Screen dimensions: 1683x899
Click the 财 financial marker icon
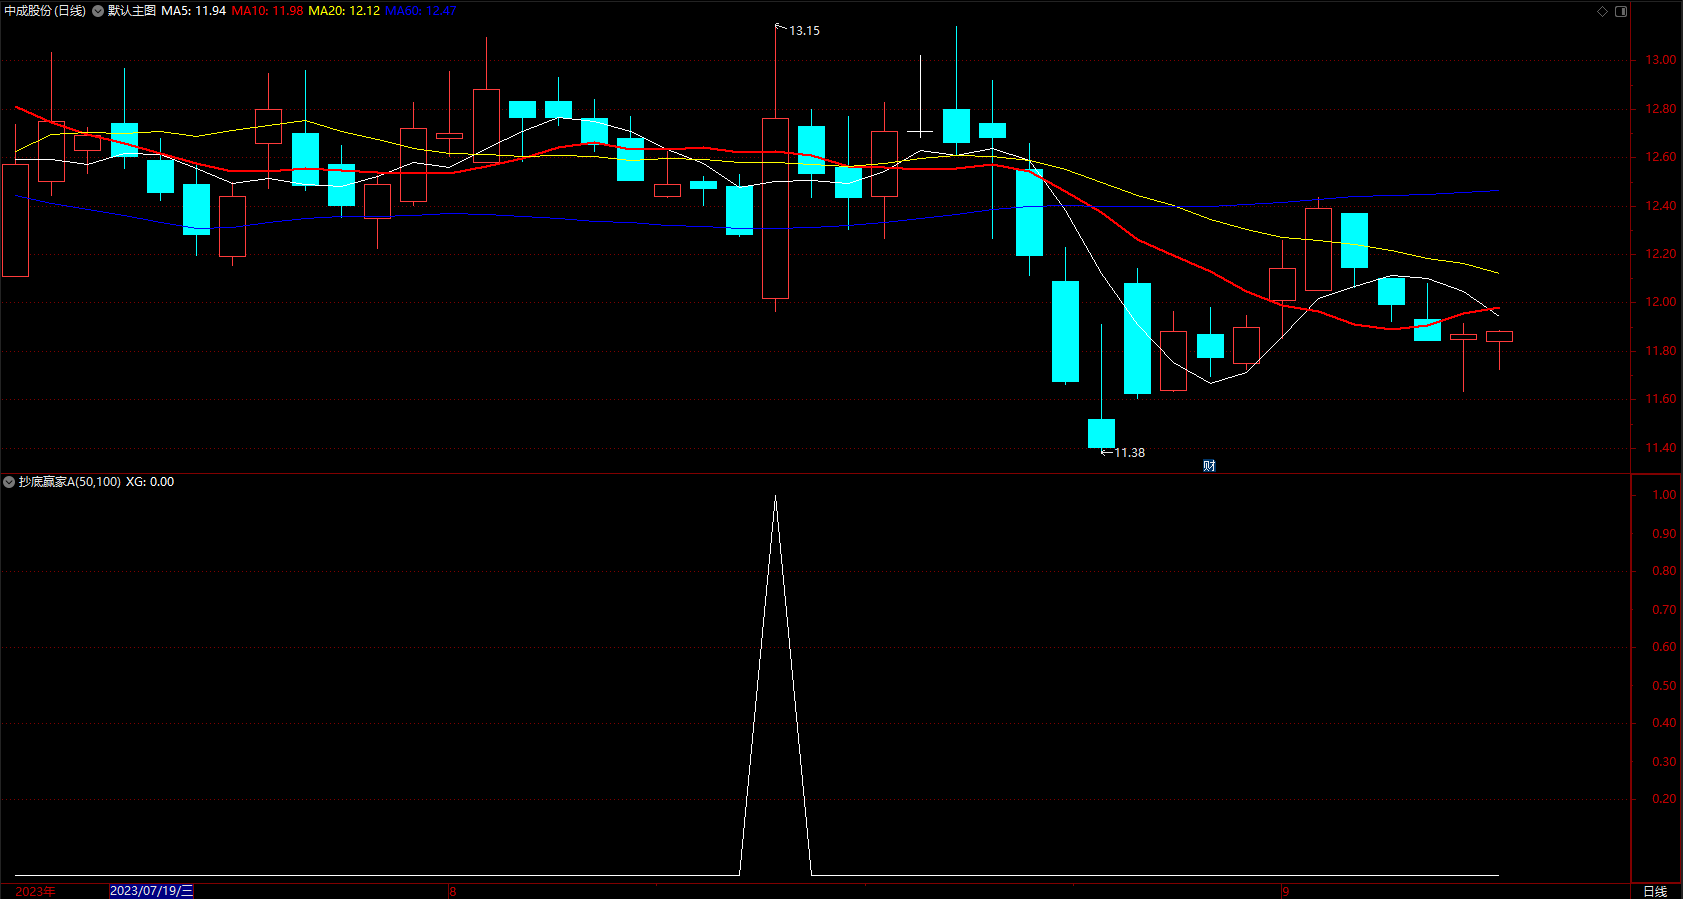click(x=1209, y=466)
